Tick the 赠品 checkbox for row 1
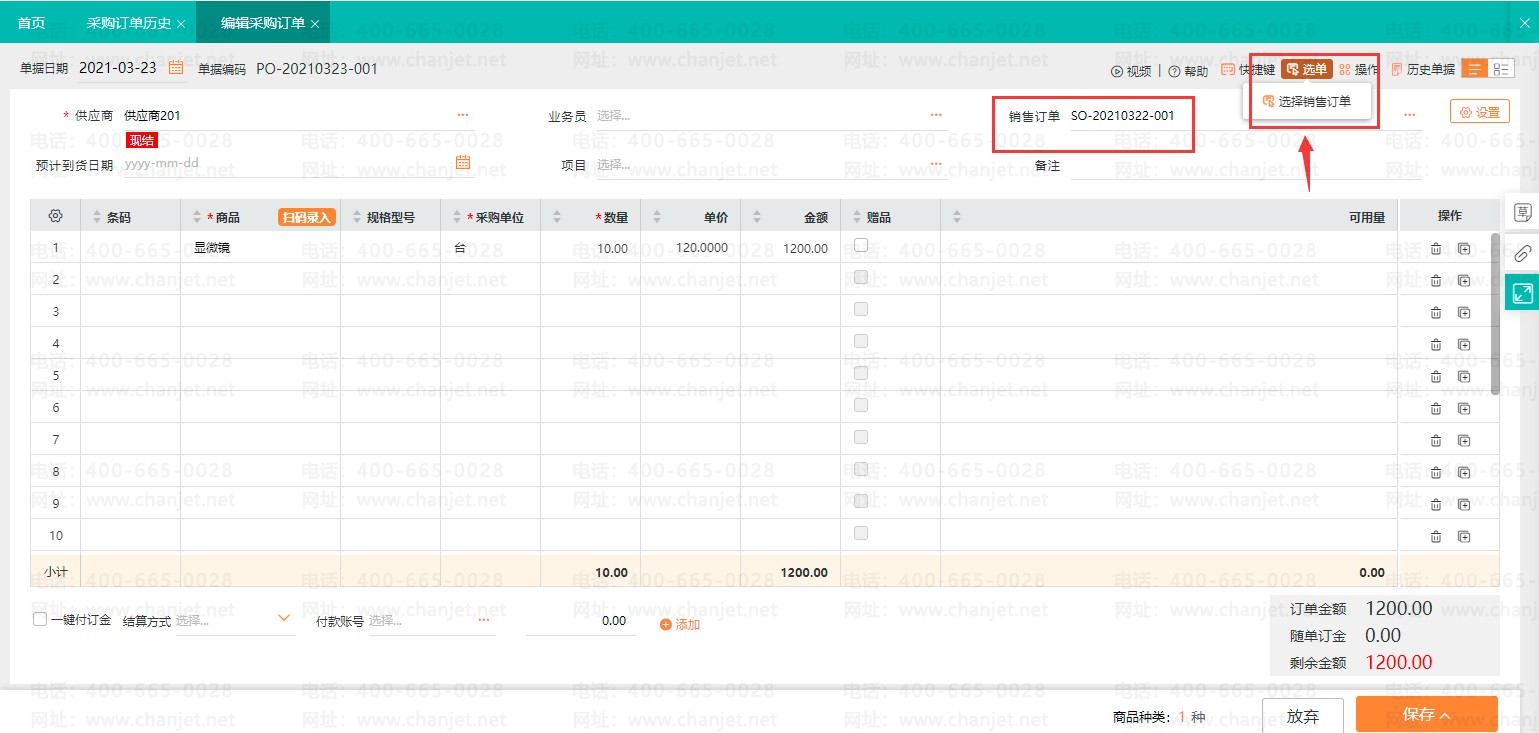The height and width of the screenshot is (733, 1539). [x=860, y=246]
